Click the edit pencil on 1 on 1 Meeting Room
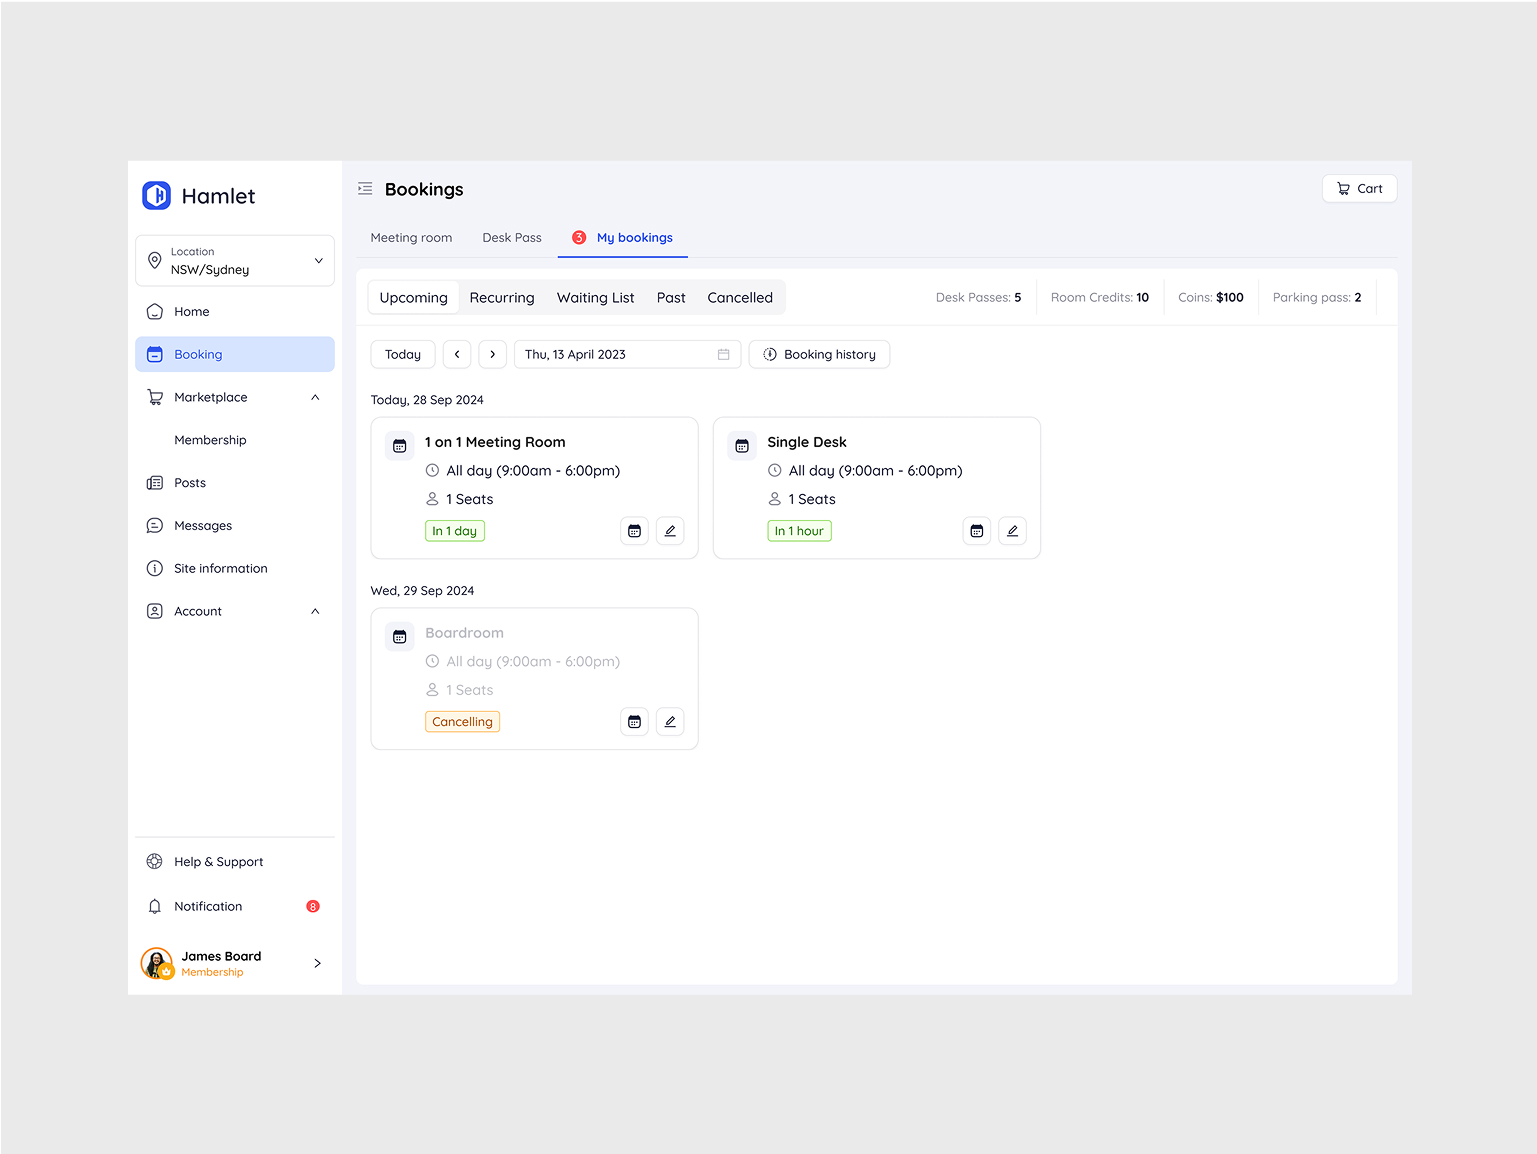Viewport: 1537px width, 1154px height. pos(670,530)
